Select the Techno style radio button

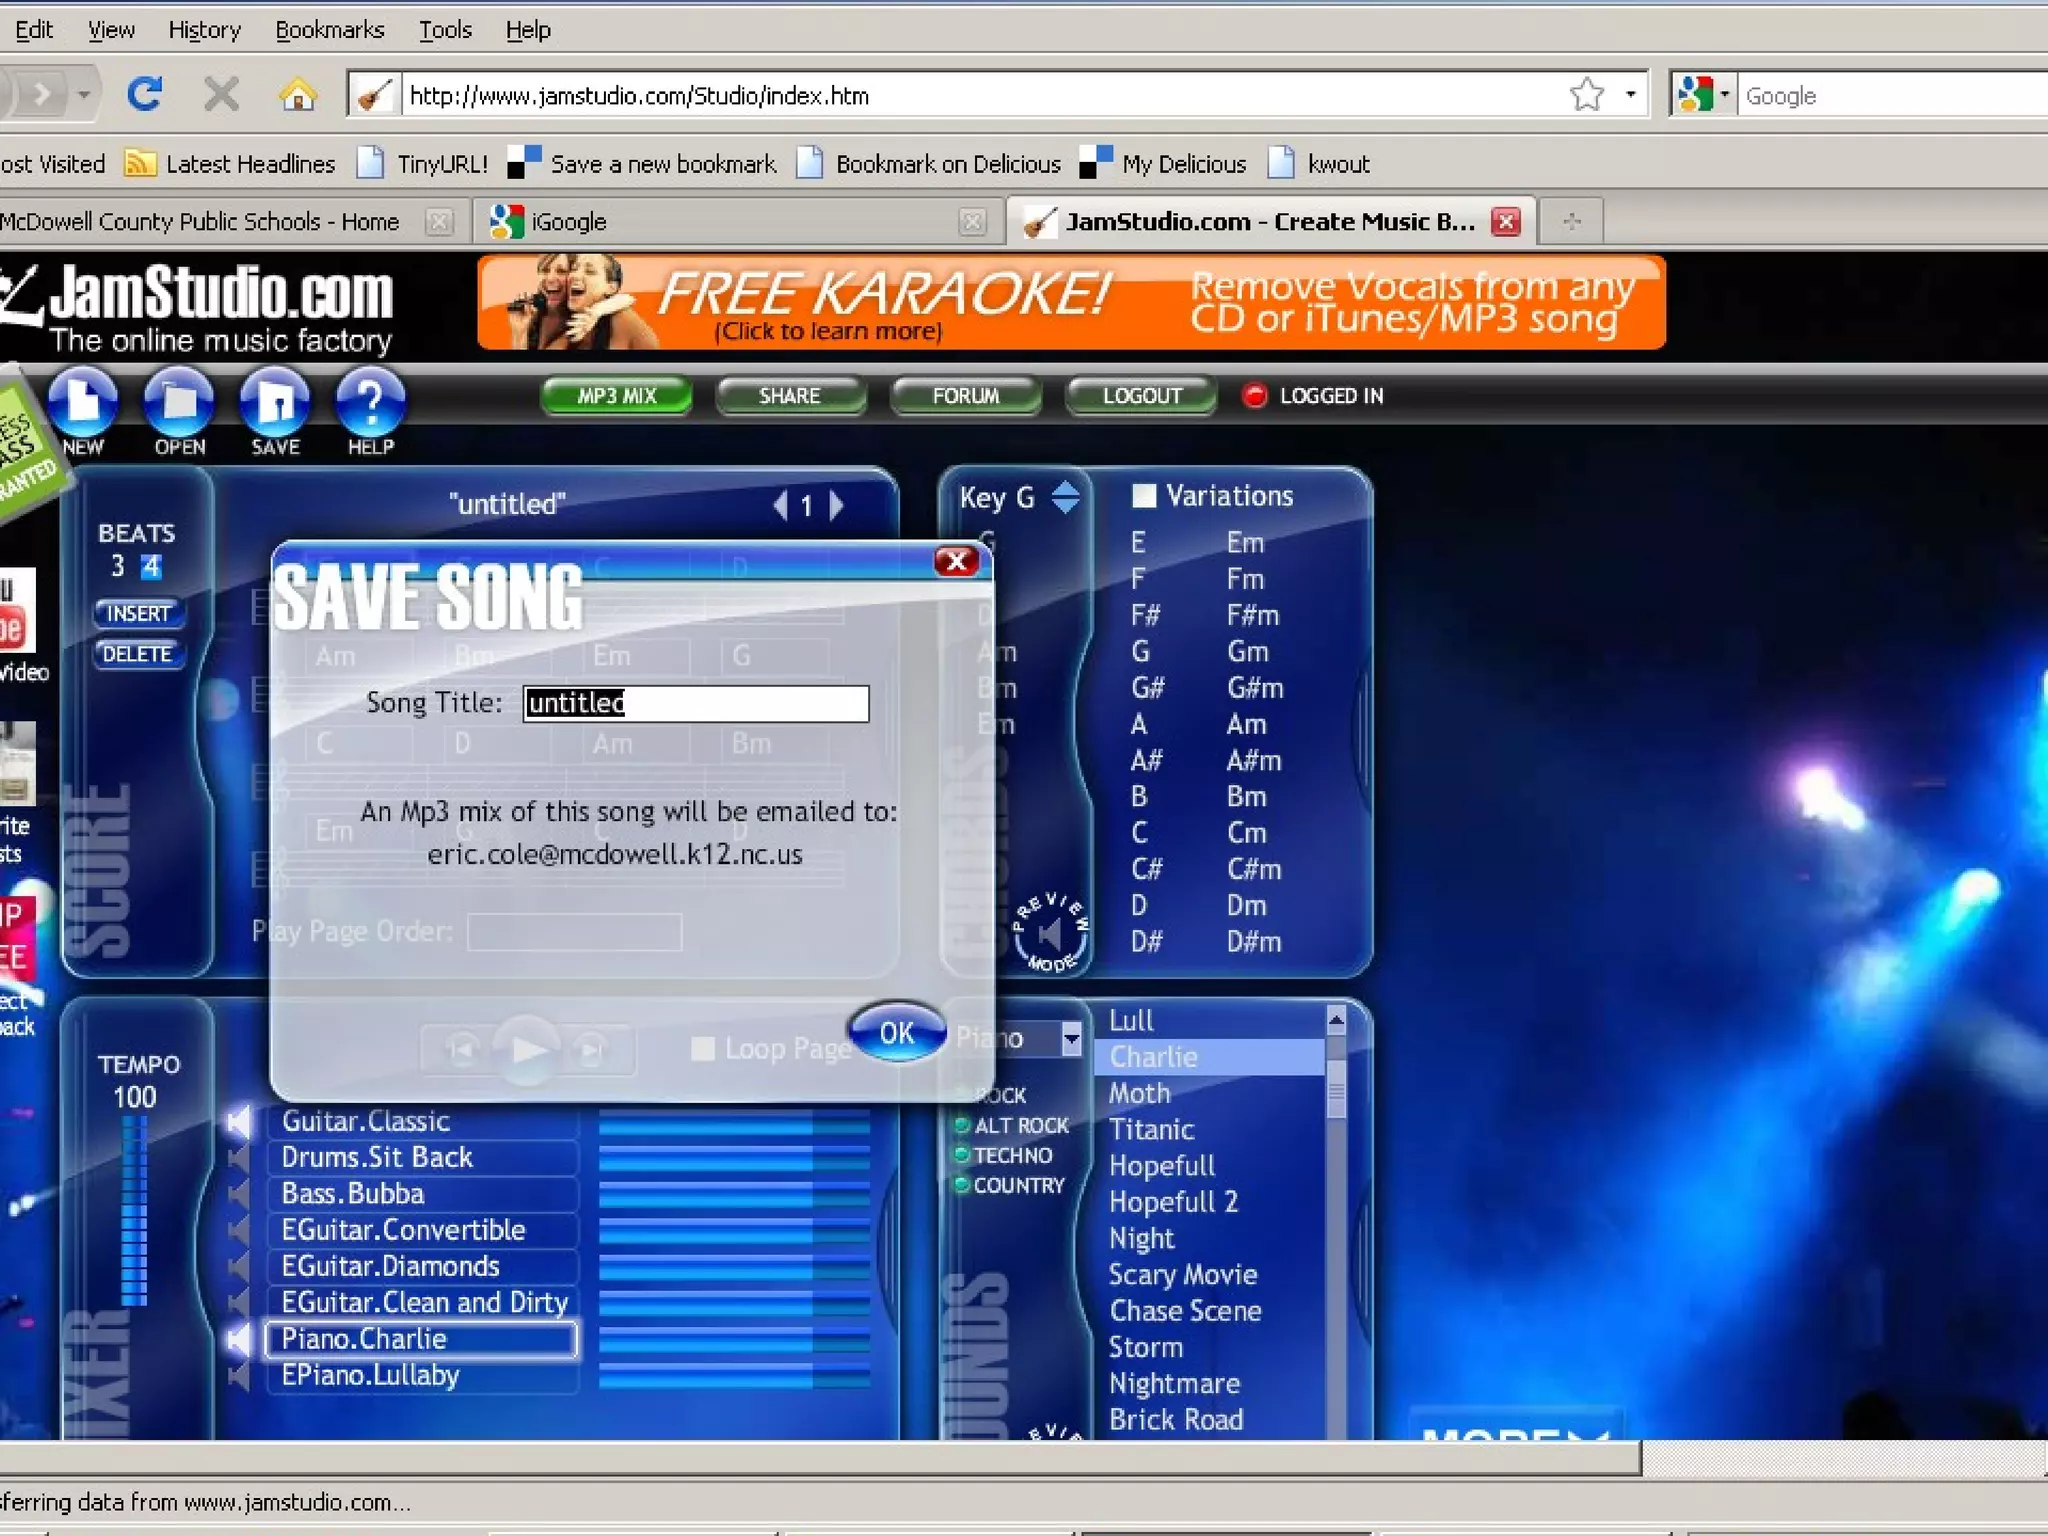tap(962, 1155)
